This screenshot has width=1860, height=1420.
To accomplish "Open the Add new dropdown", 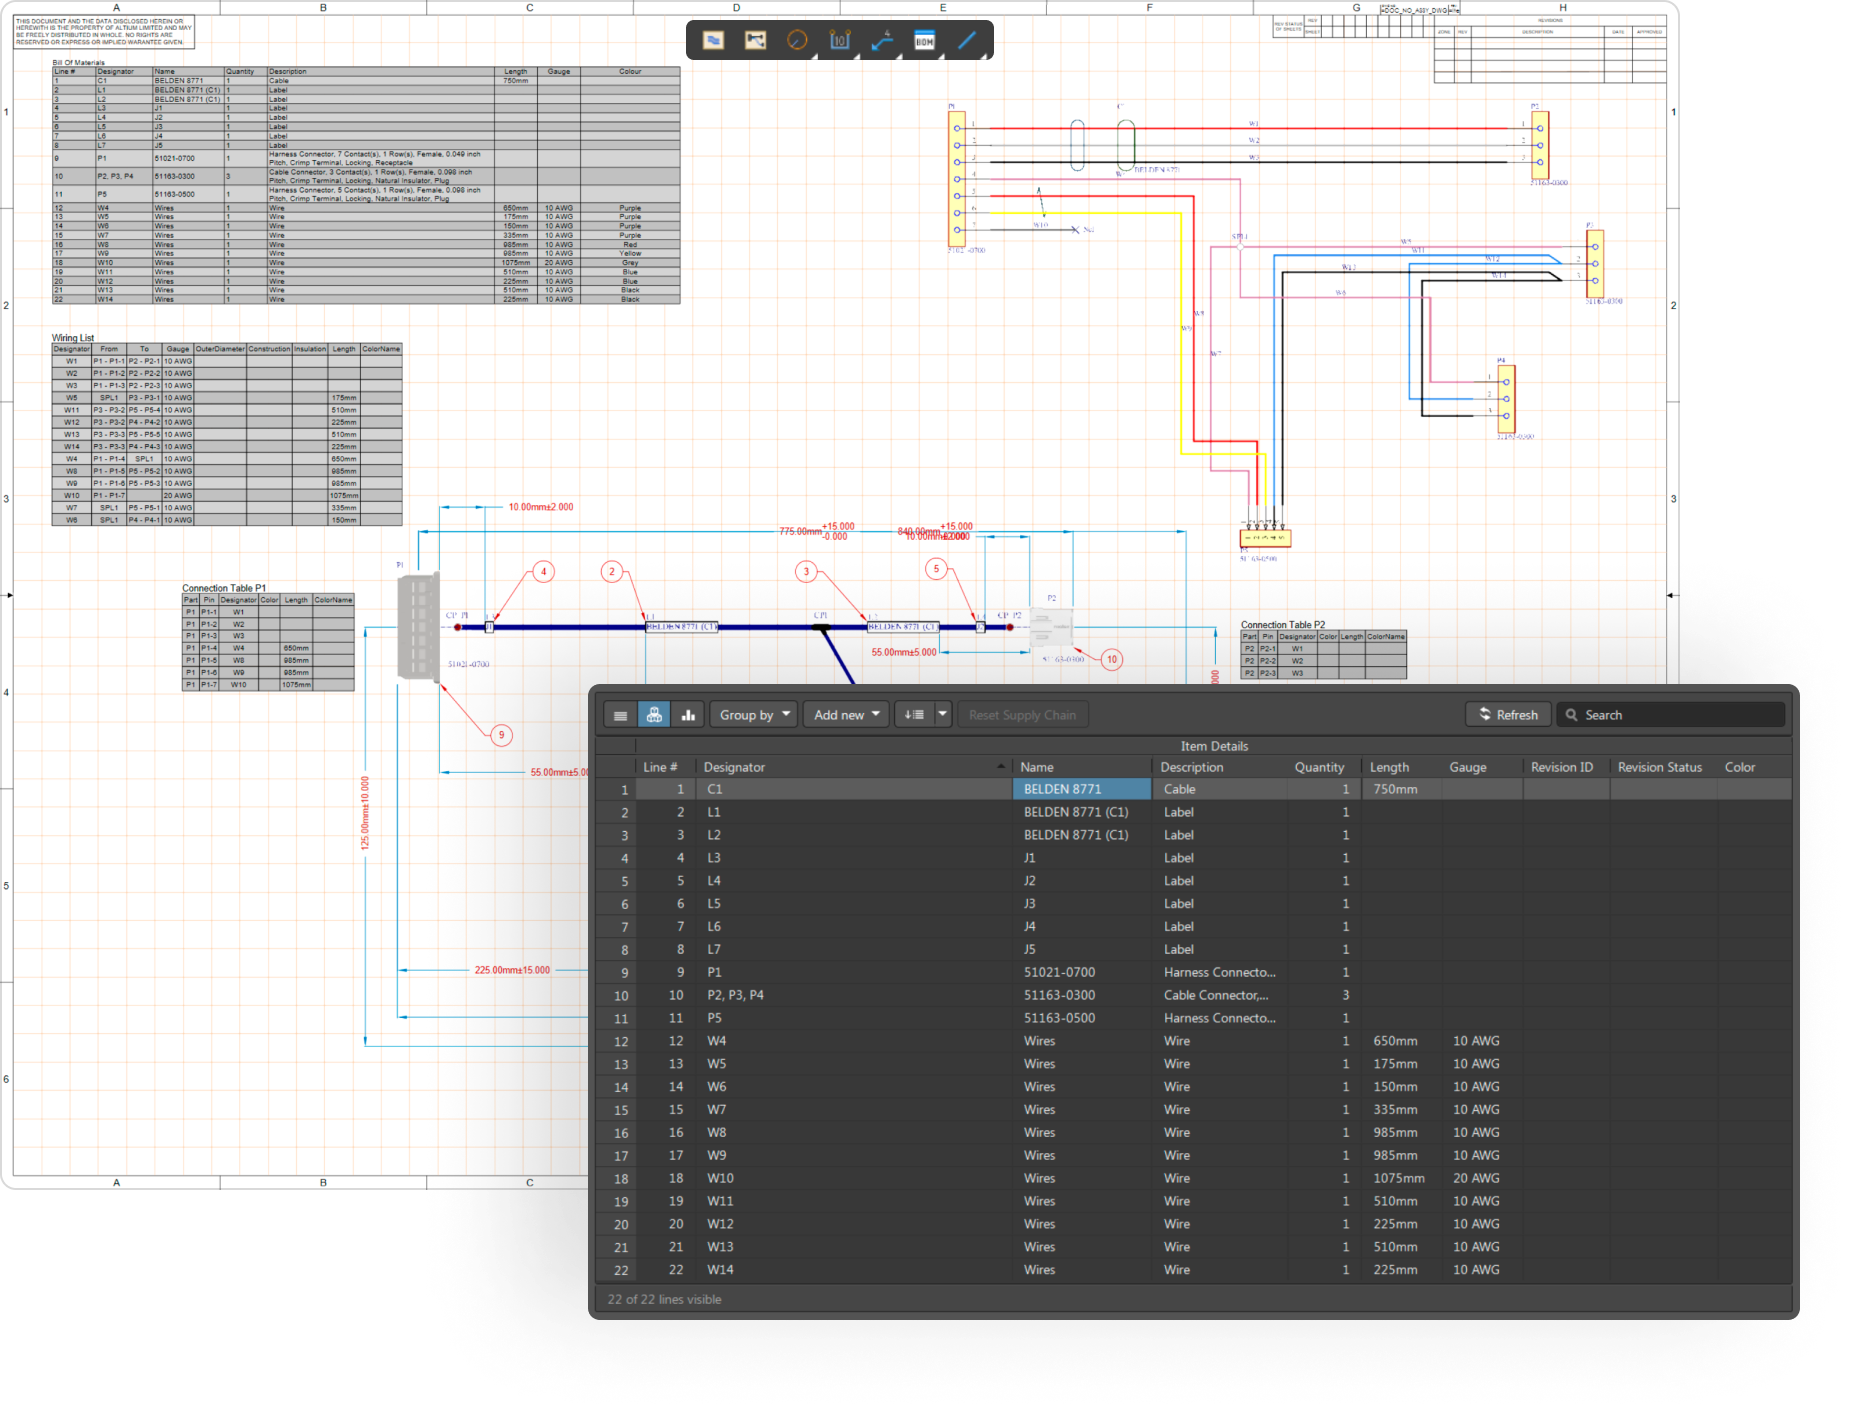I will pos(845,714).
